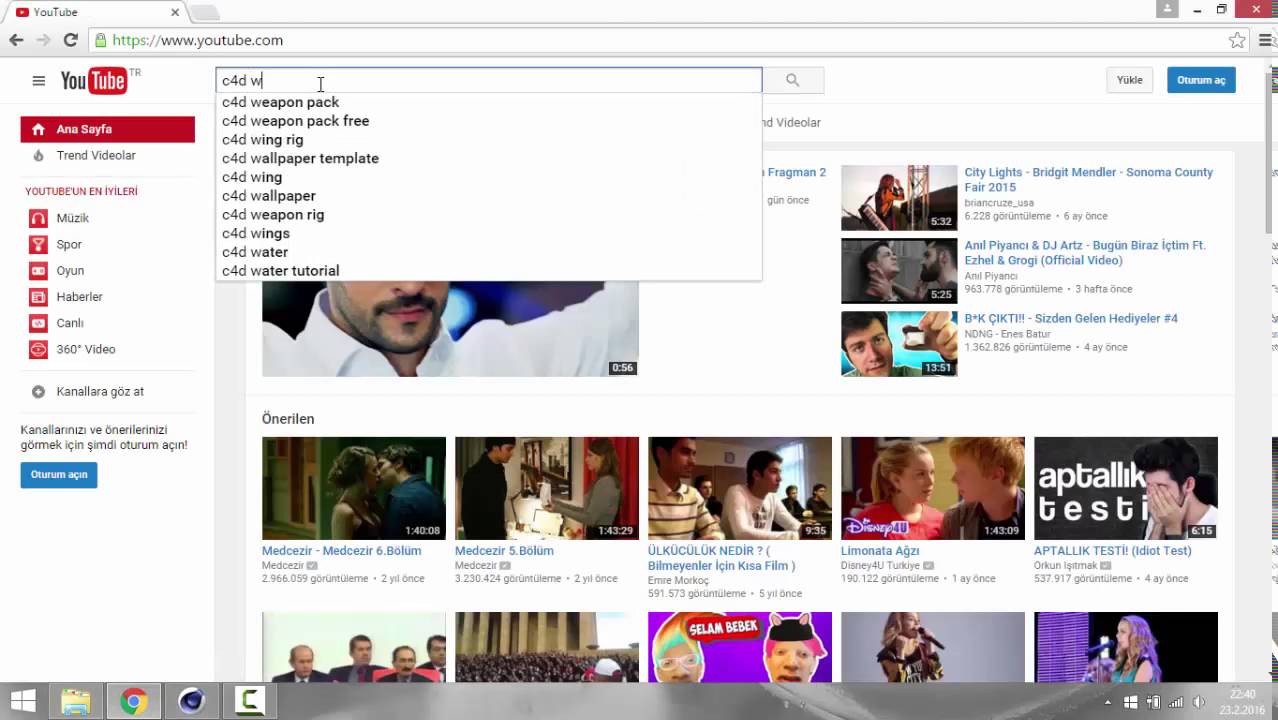Image resolution: width=1278 pixels, height=720 pixels.
Task: Select suggestion 'c4d weapon pack'
Action: (x=488, y=102)
